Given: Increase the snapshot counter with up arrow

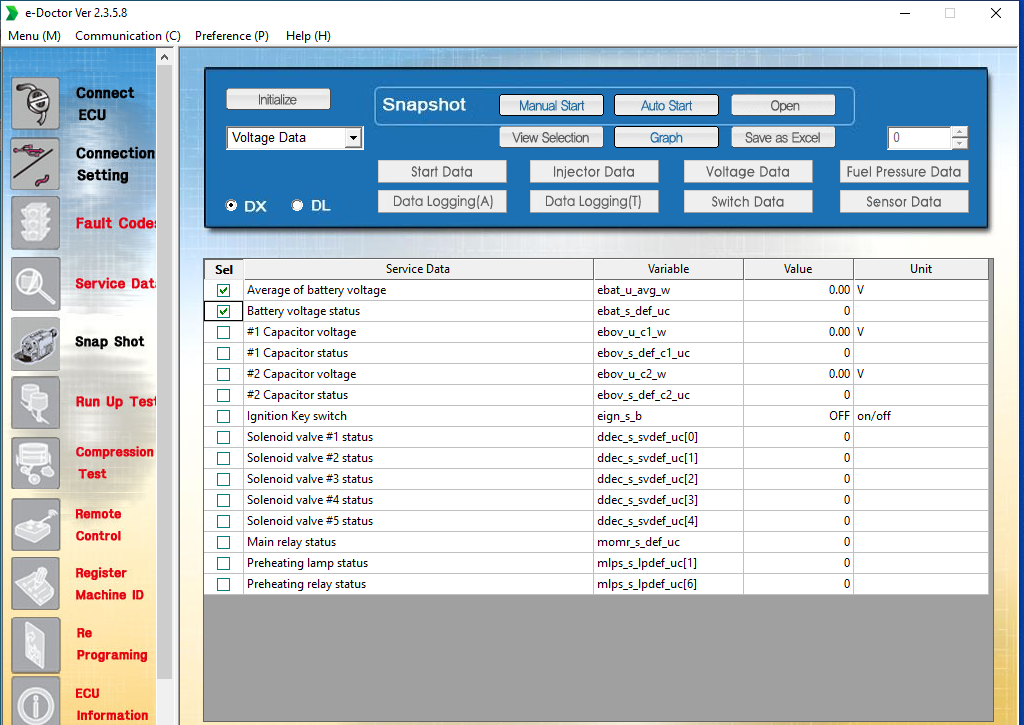Looking at the screenshot, I should [959, 133].
